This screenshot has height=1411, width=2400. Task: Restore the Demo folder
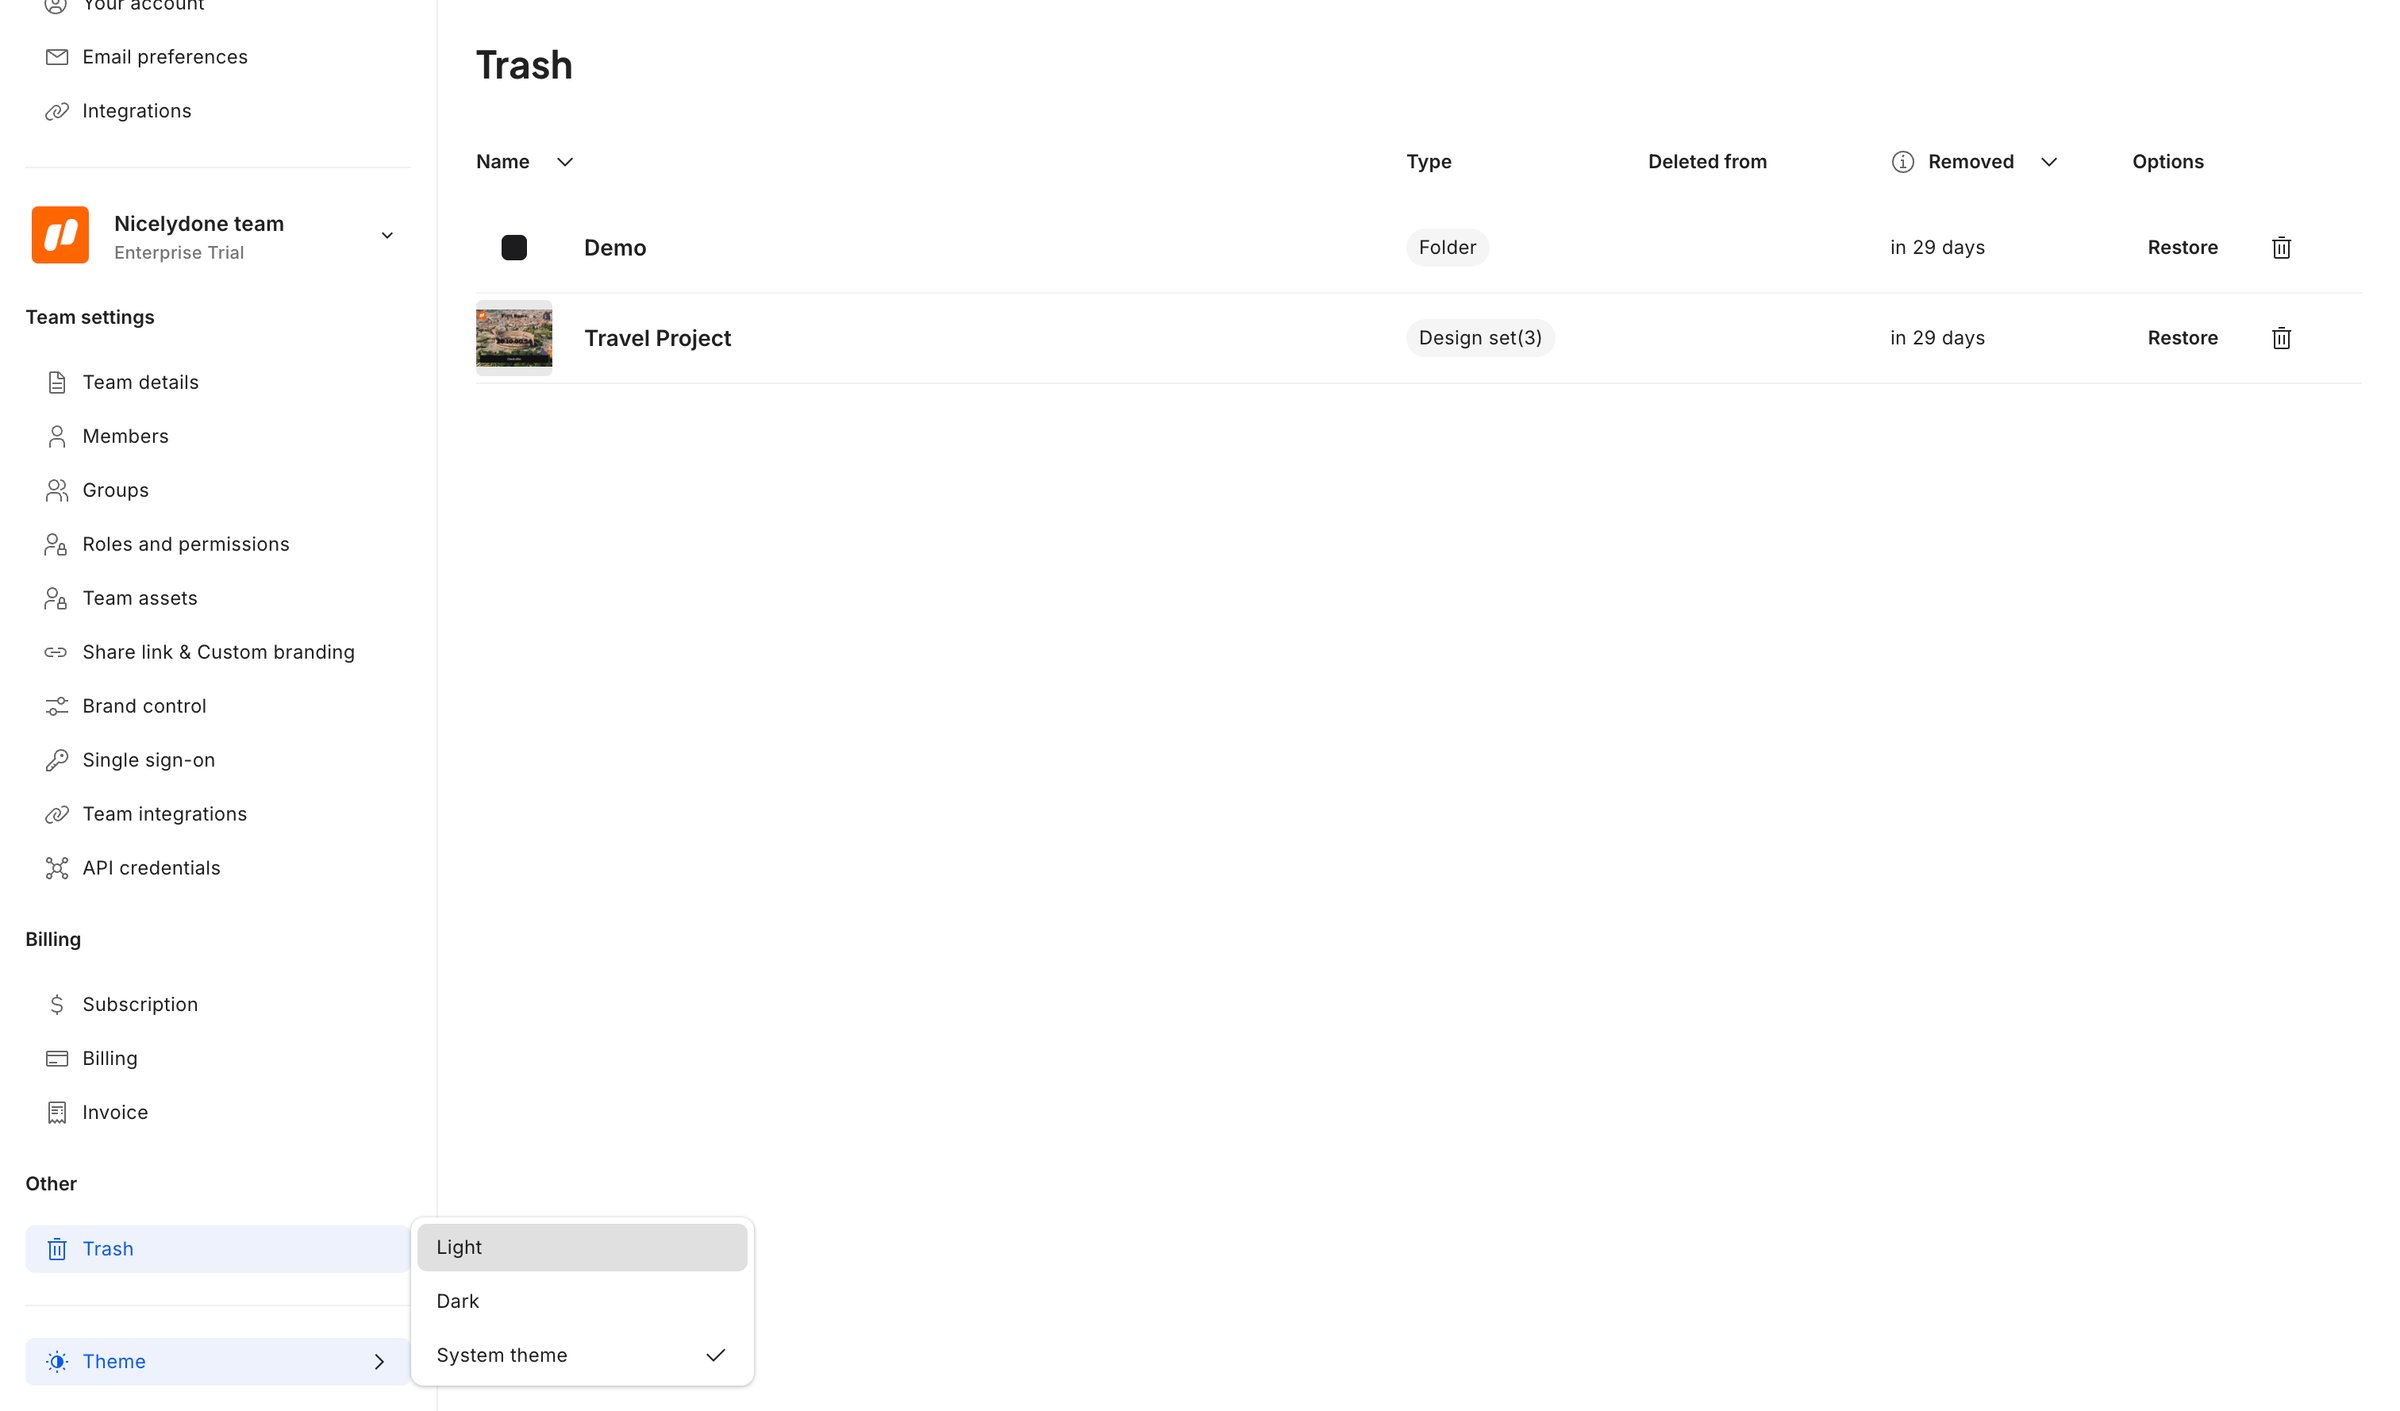[2182, 247]
